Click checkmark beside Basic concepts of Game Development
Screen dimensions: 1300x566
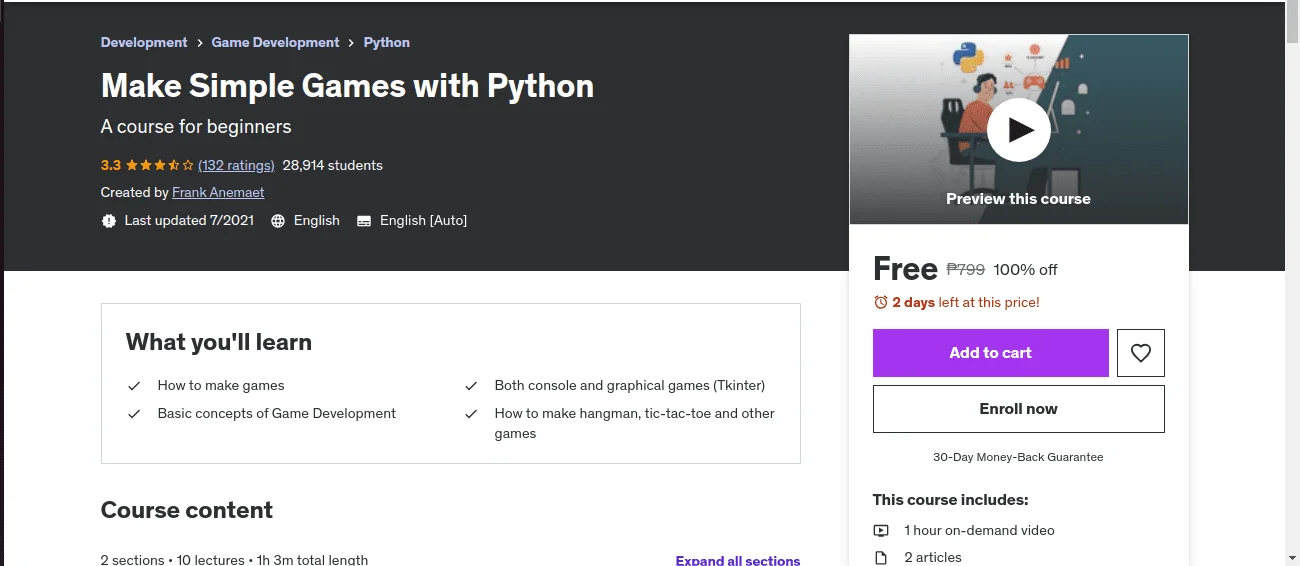pos(134,414)
